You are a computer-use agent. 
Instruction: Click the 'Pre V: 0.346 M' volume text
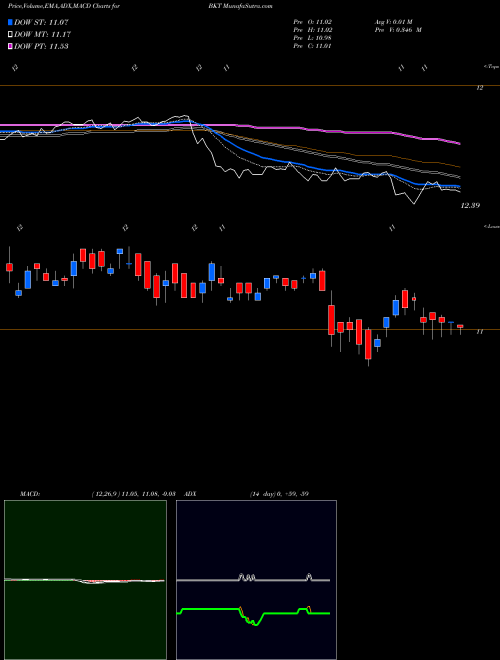click(x=397, y=30)
